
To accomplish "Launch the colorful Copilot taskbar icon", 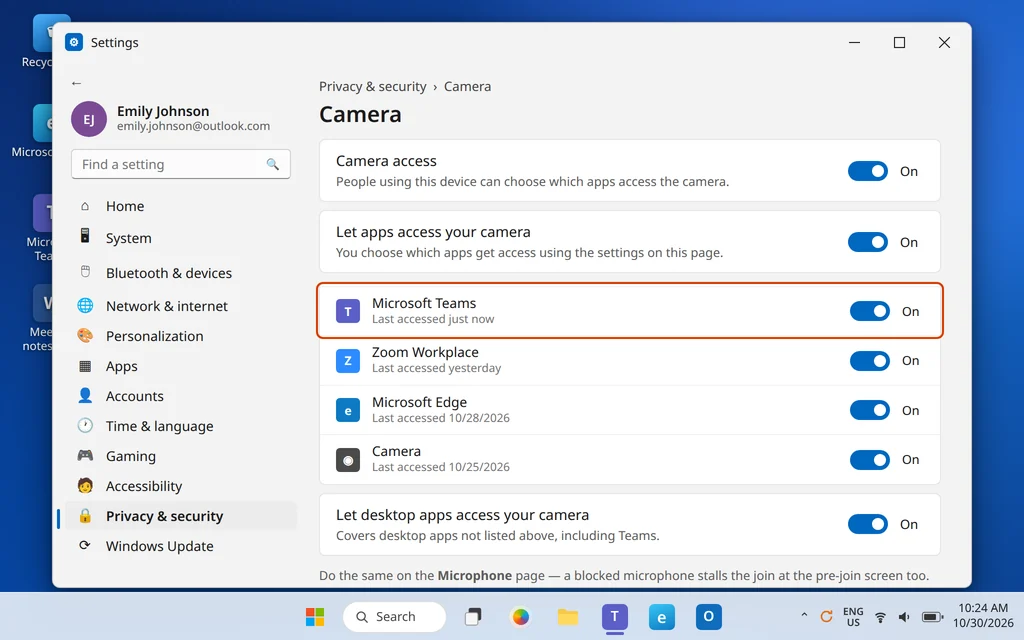I will (x=520, y=616).
